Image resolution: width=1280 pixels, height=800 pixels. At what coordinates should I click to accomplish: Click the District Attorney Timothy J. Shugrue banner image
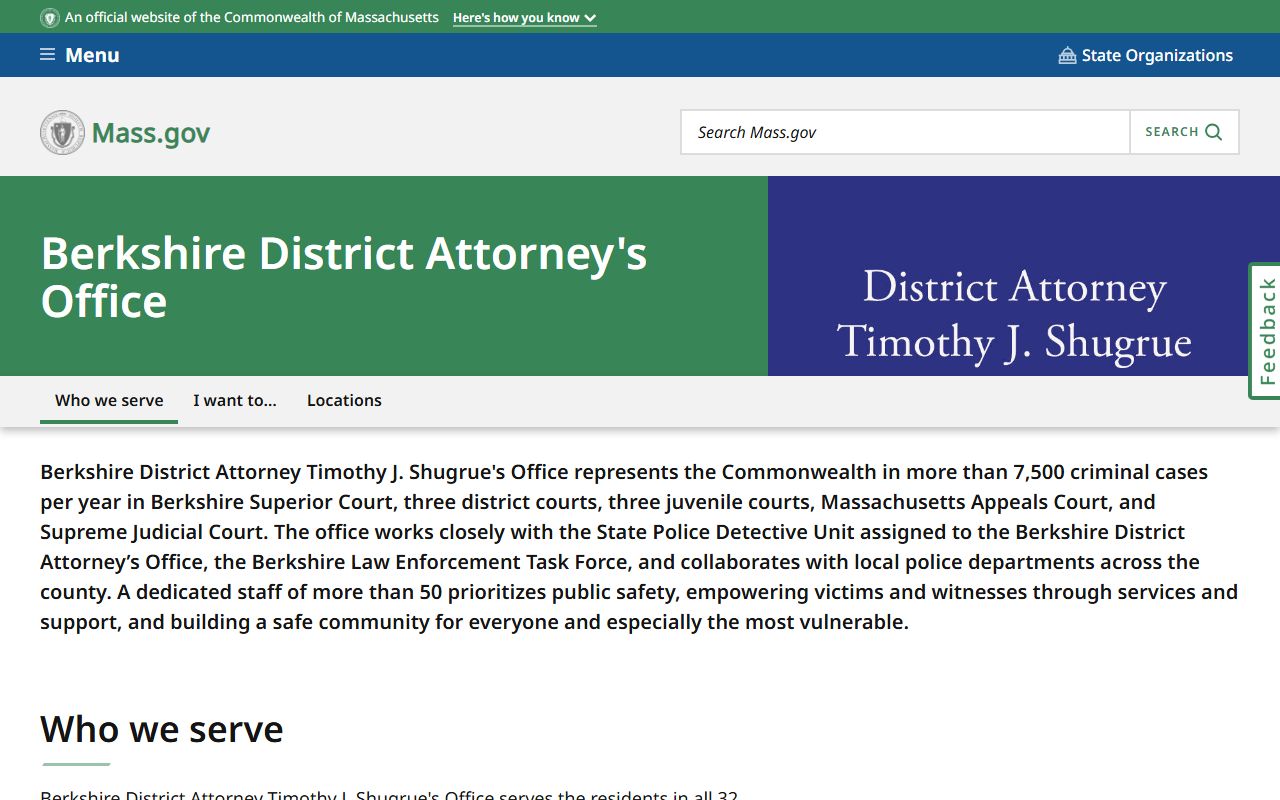pyautogui.click(x=1024, y=276)
